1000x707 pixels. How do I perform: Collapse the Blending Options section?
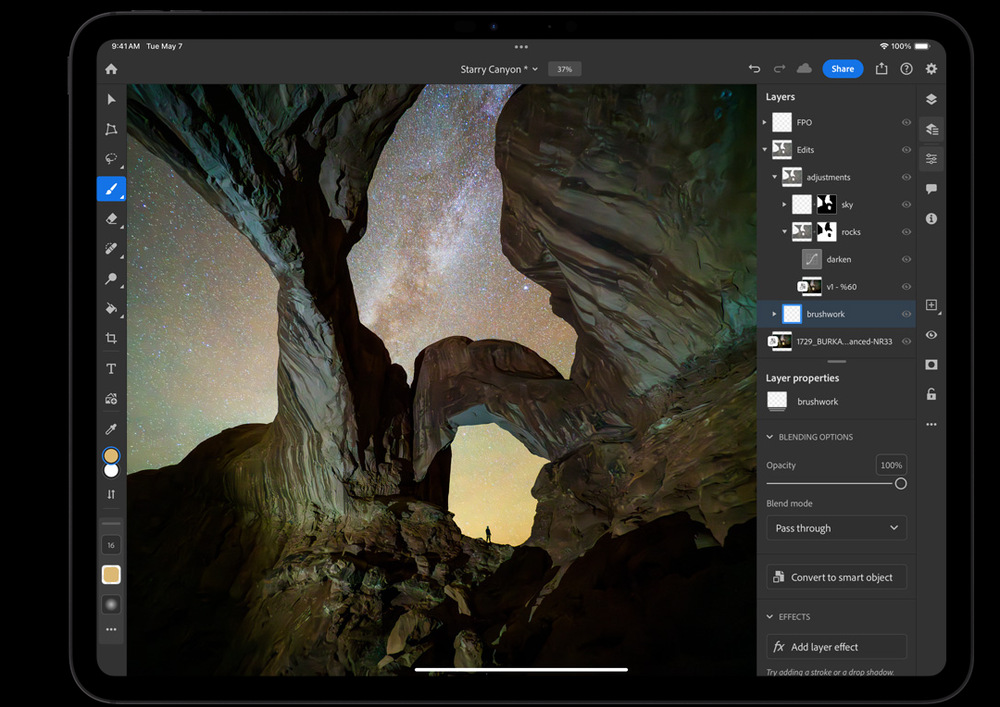pos(770,437)
